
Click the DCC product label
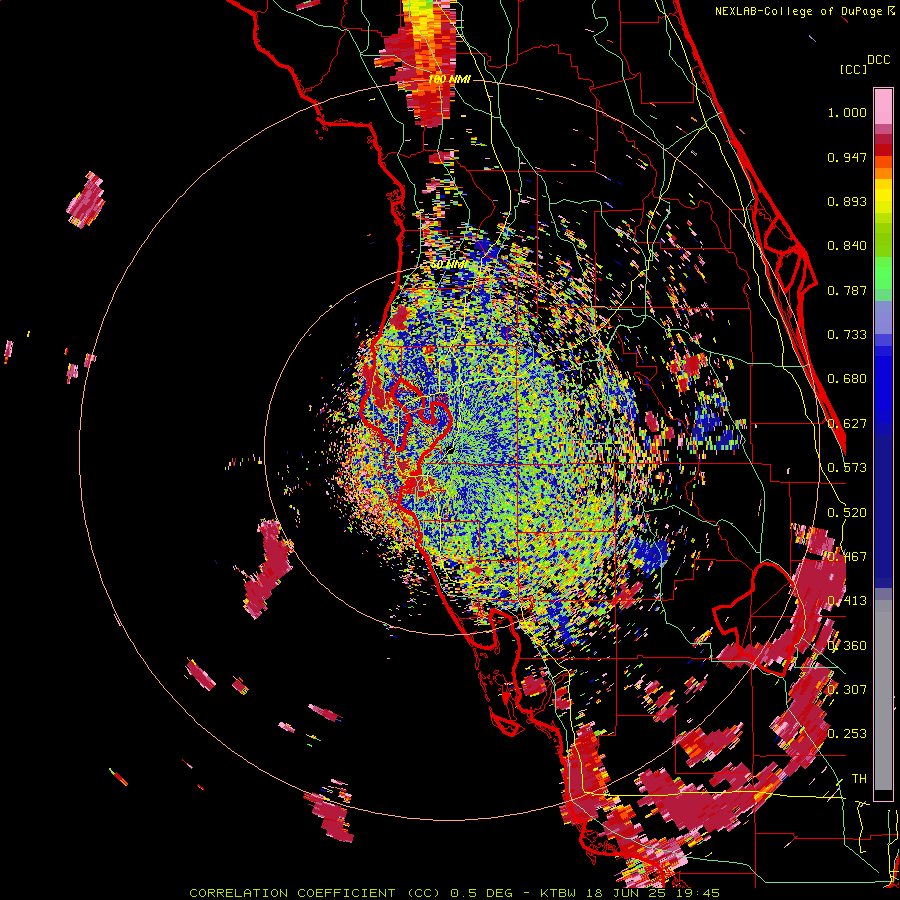click(879, 60)
